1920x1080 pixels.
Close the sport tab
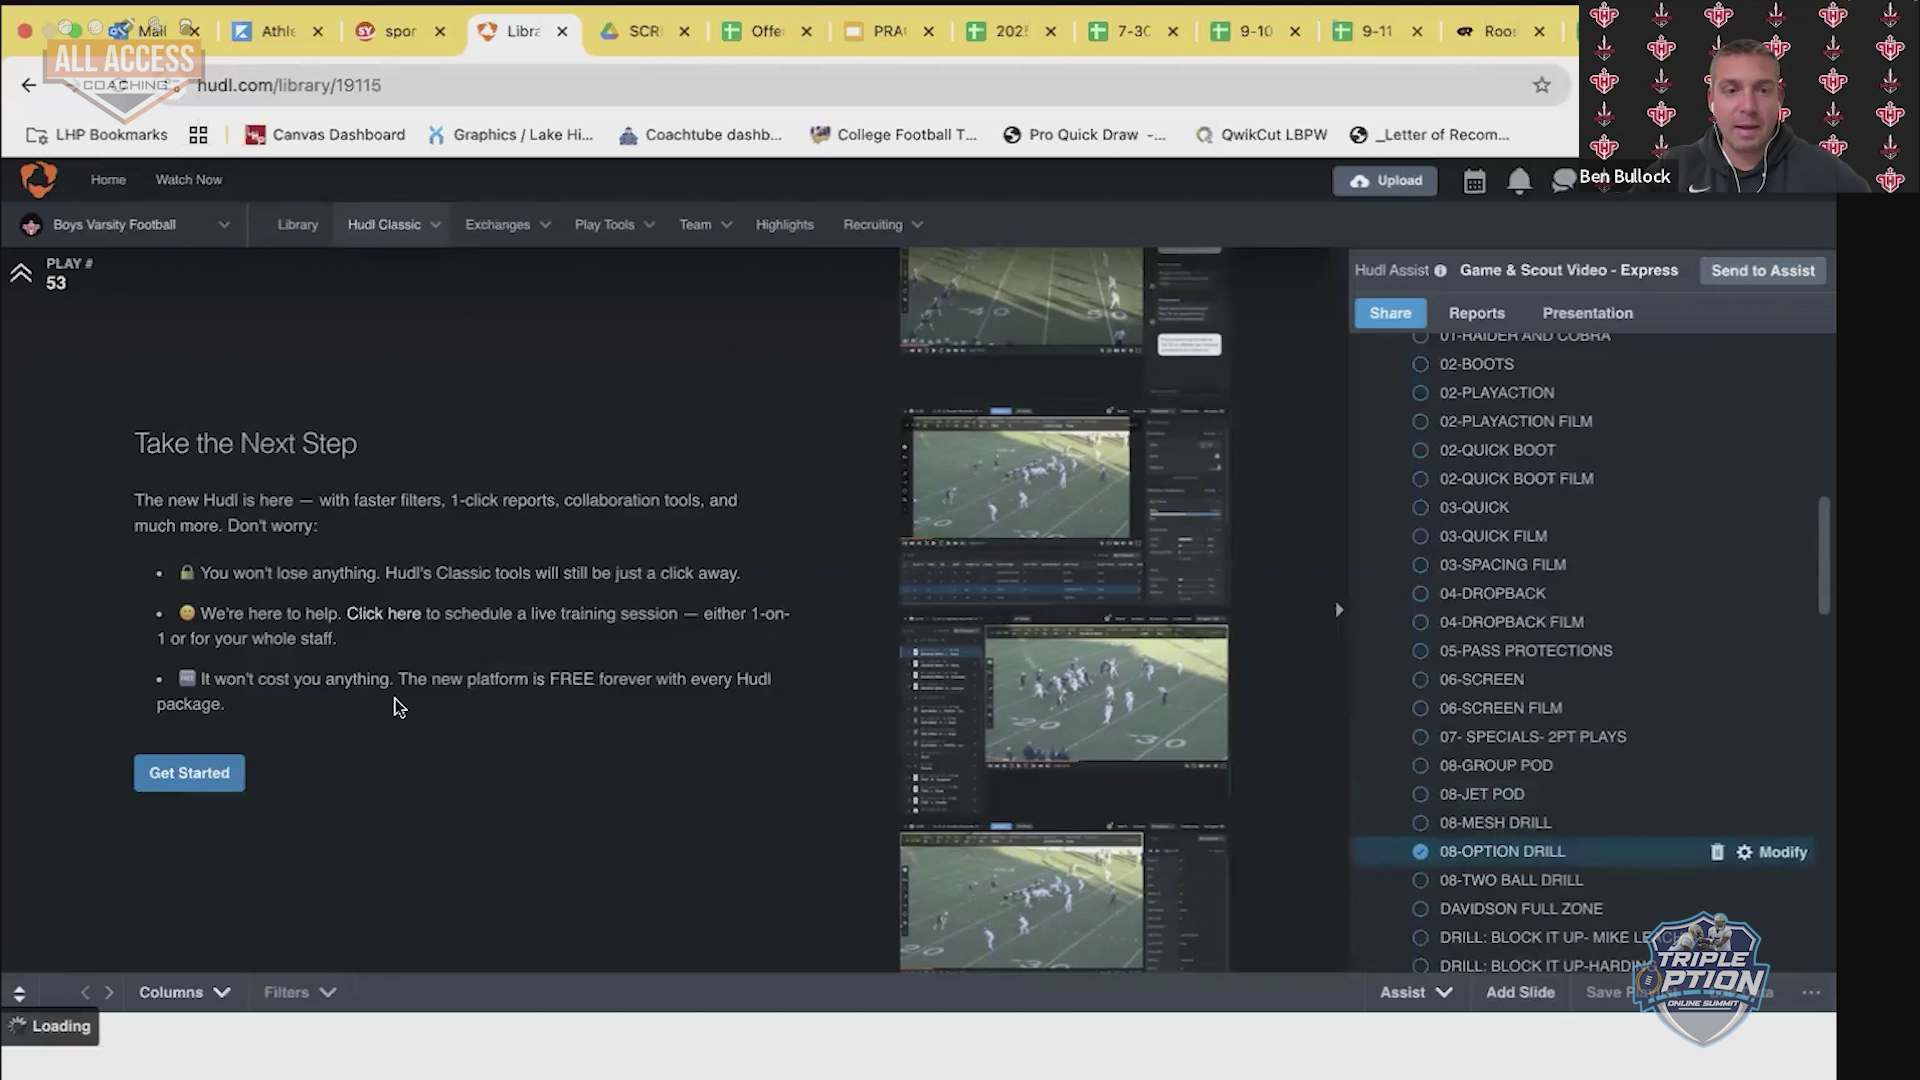click(440, 32)
